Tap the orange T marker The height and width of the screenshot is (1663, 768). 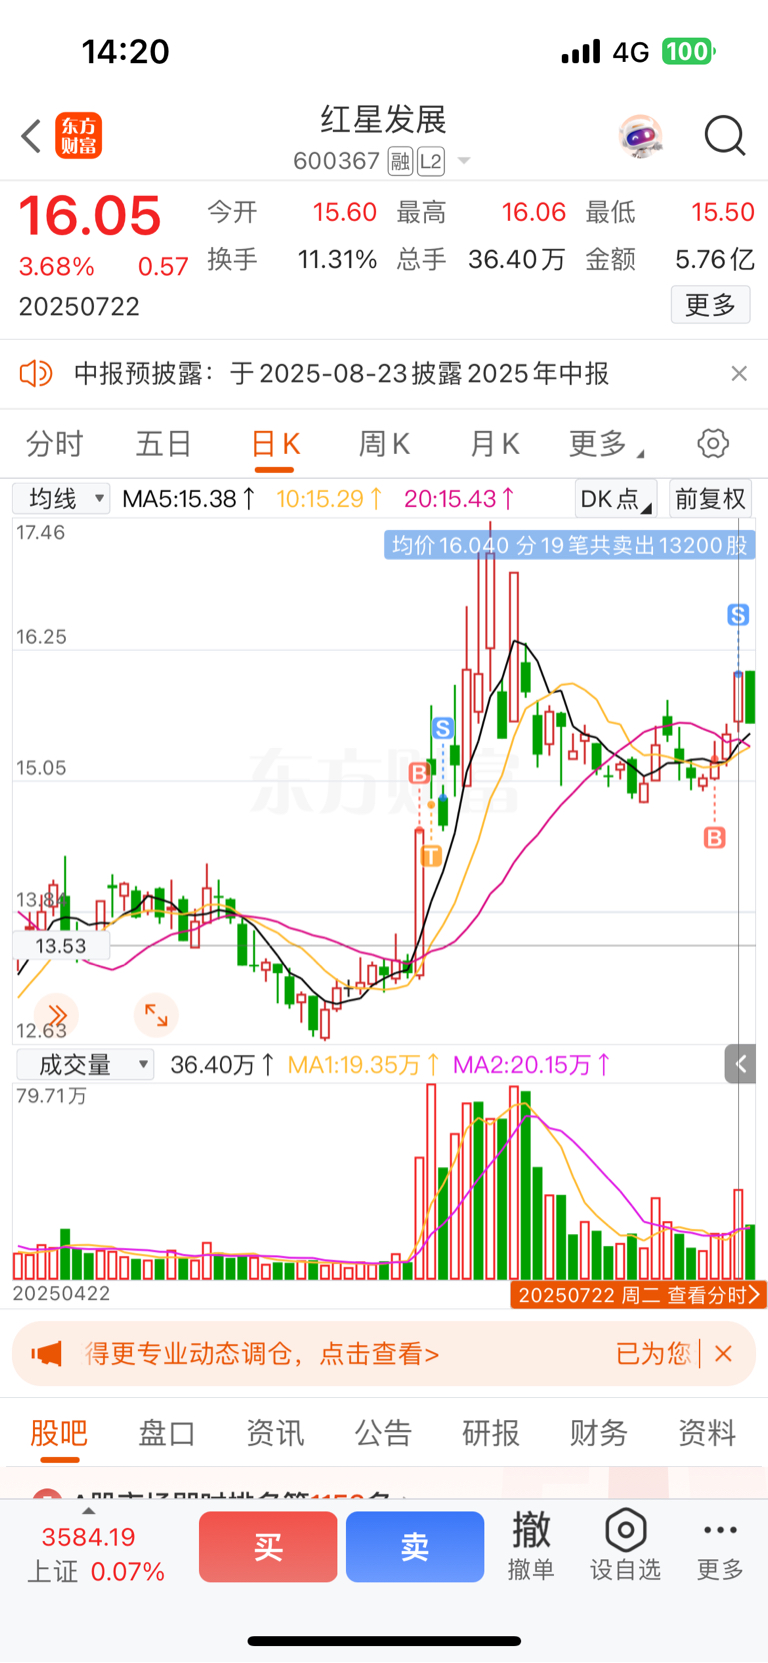(431, 856)
